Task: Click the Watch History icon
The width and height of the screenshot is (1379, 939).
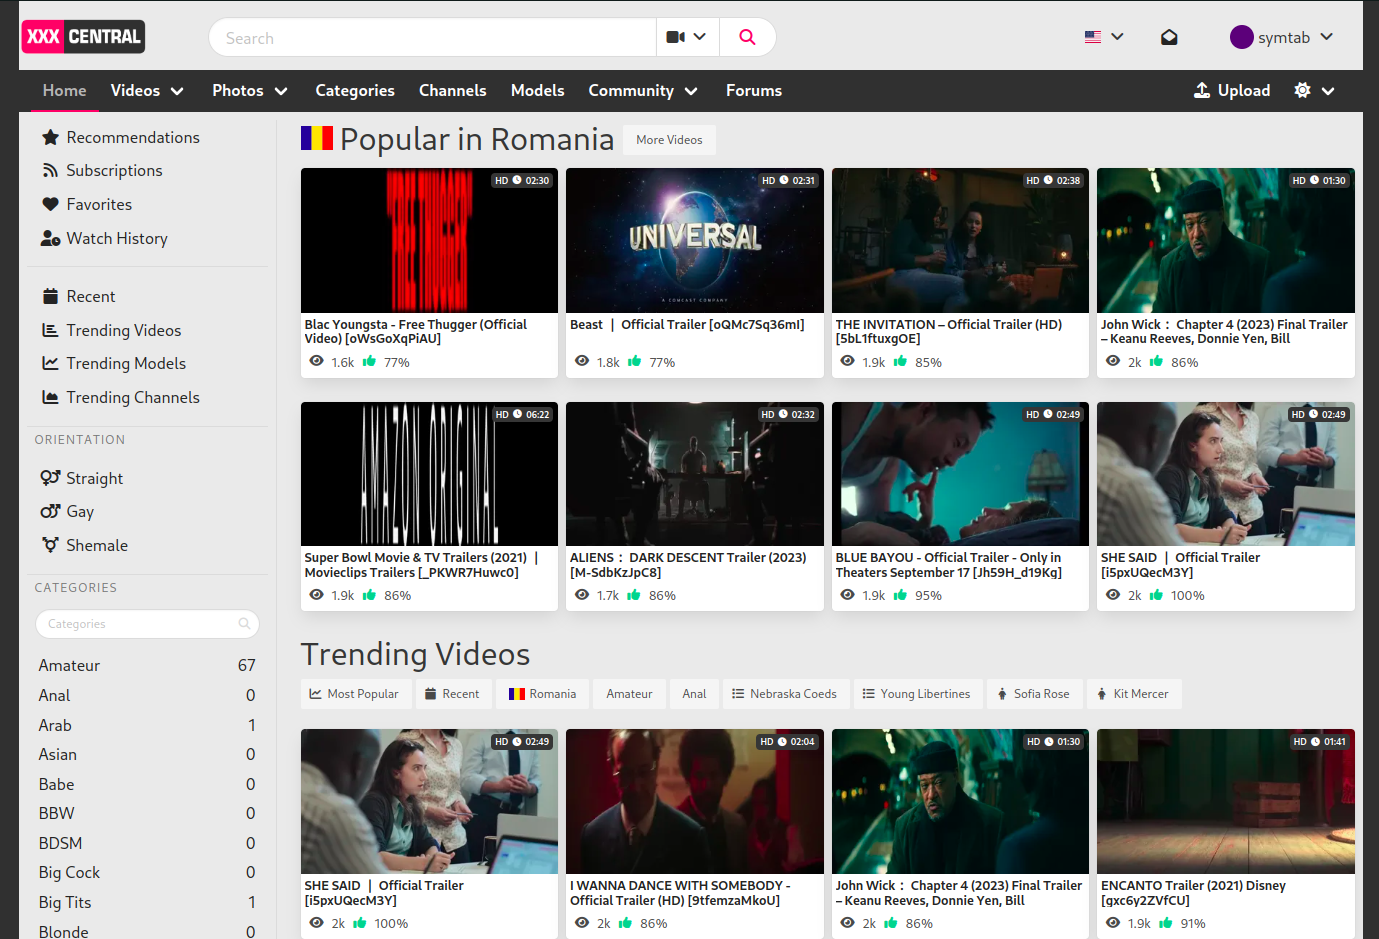Action: pyautogui.click(x=50, y=238)
